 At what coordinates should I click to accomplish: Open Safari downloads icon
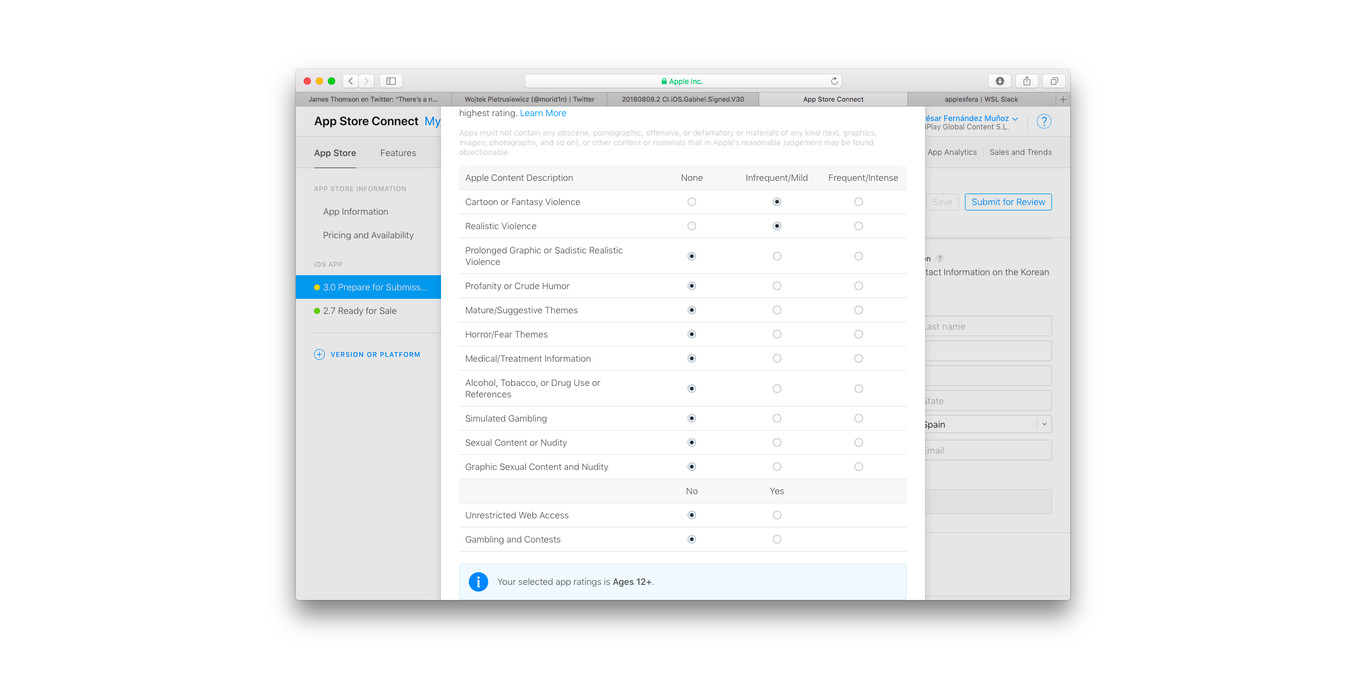point(999,81)
